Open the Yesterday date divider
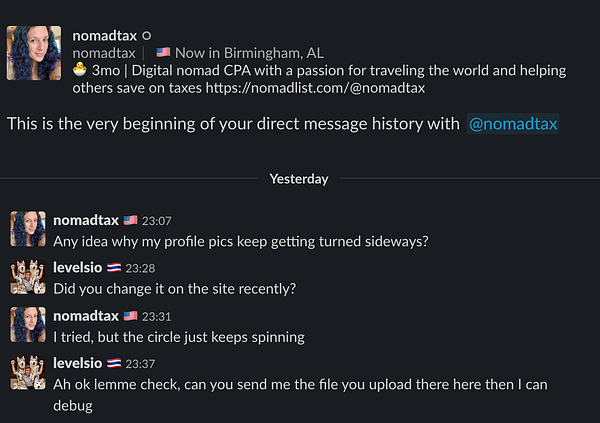The height and width of the screenshot is (423, 600). (298, 179)
